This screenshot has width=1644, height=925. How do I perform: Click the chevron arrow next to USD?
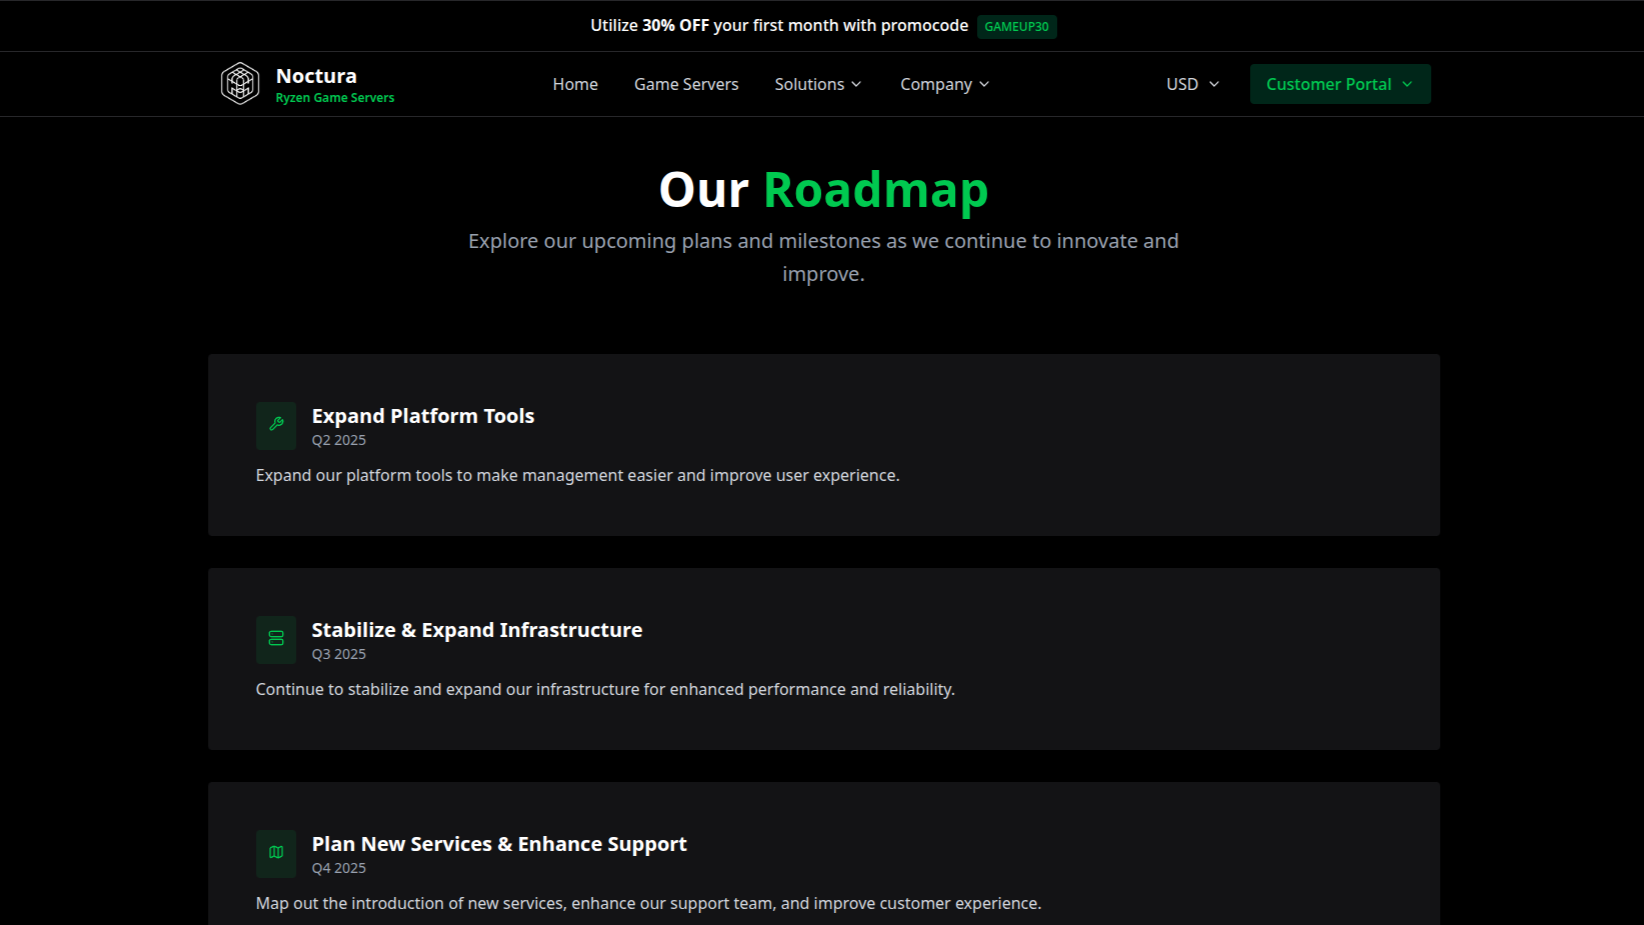[1214, 85]
